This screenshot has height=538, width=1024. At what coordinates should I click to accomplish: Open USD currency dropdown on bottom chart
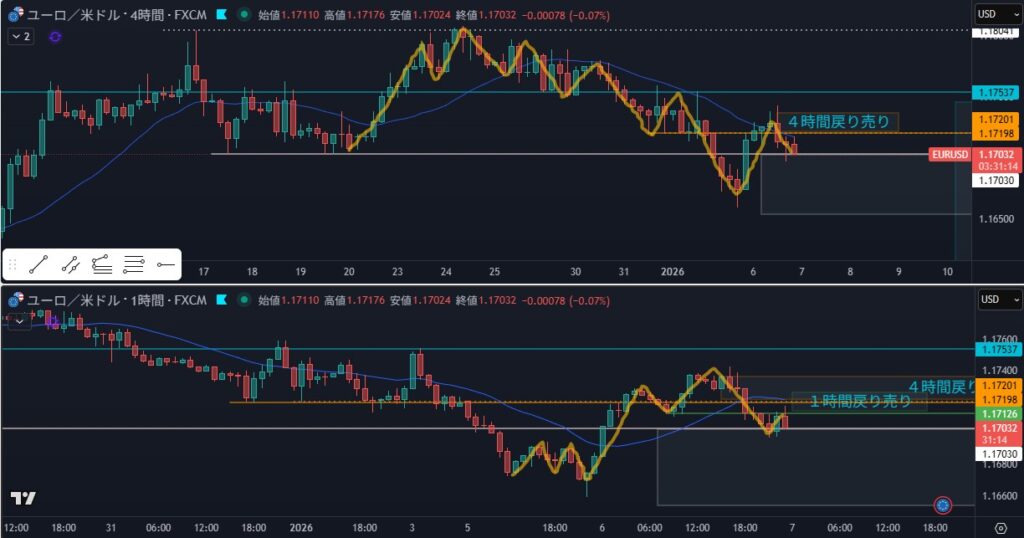pos(997,300)
